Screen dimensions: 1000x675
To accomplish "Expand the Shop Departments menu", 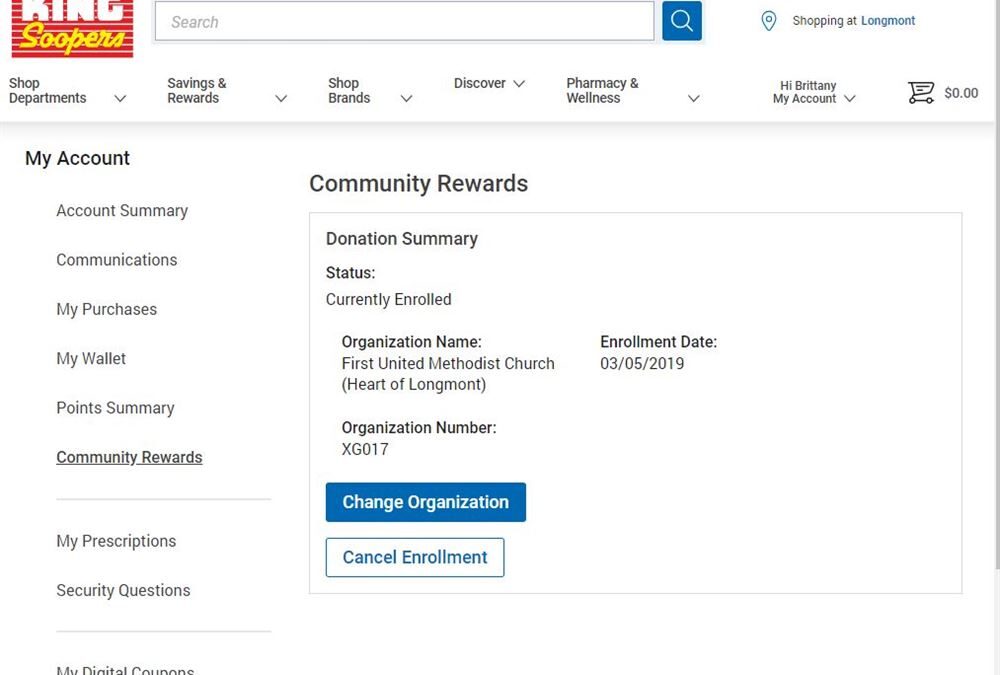I will pos(68,91).
